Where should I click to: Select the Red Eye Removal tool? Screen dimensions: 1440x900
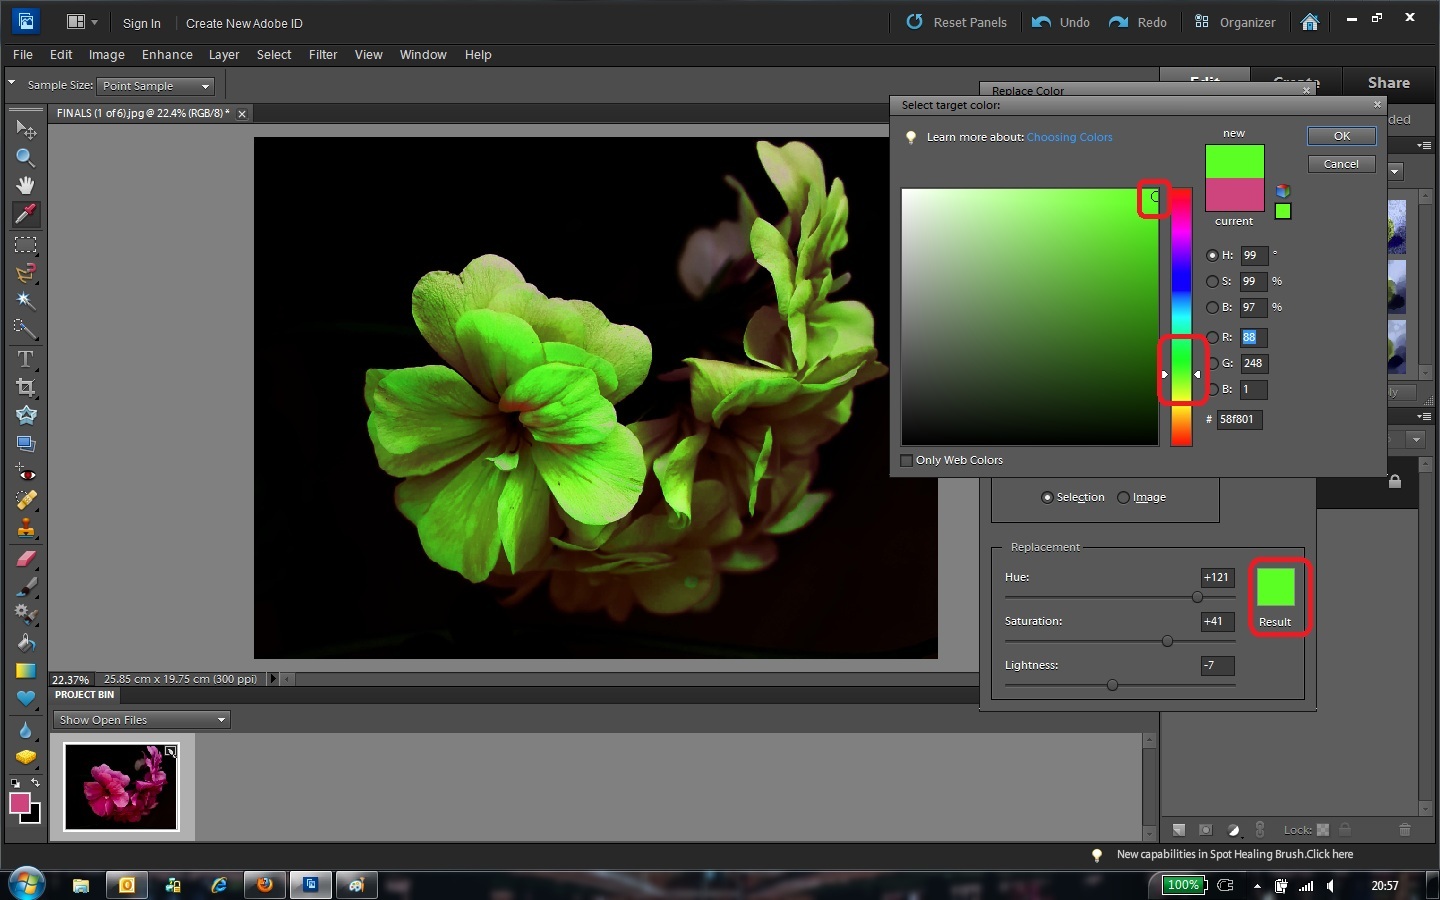25,472
